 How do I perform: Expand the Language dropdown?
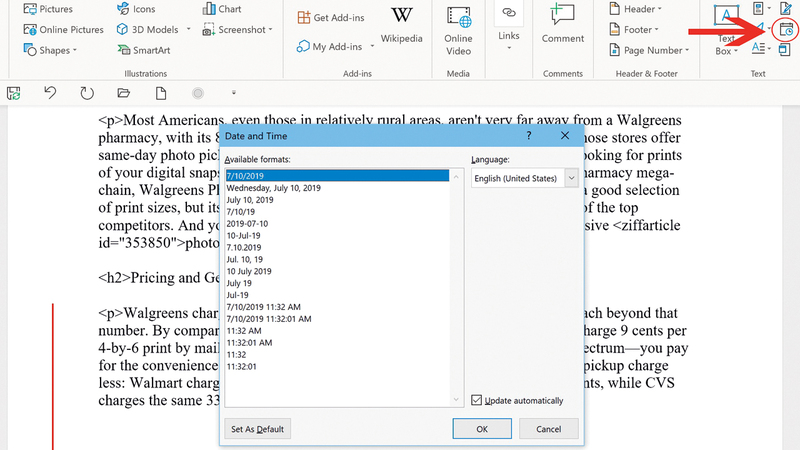click(571, 178)
